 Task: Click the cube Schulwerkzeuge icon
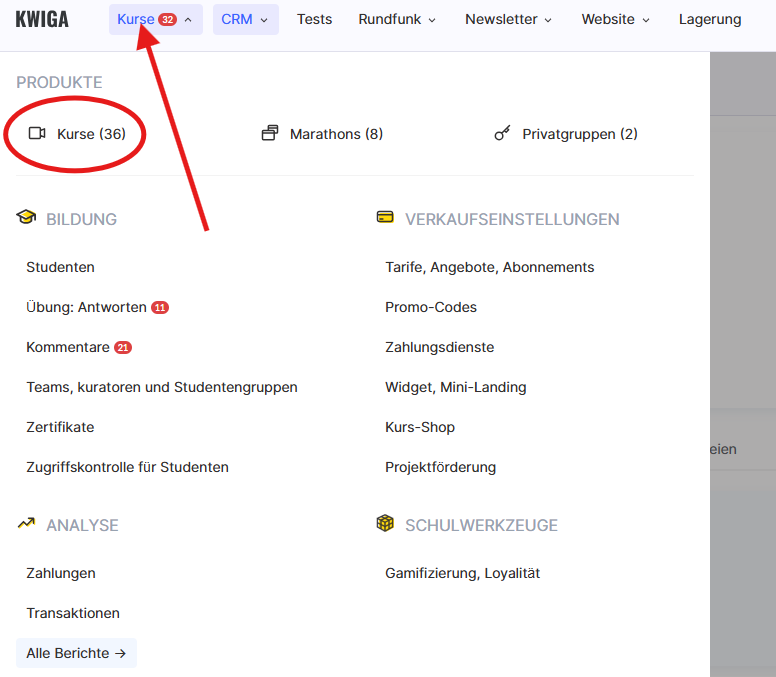(x=385, y=524)
